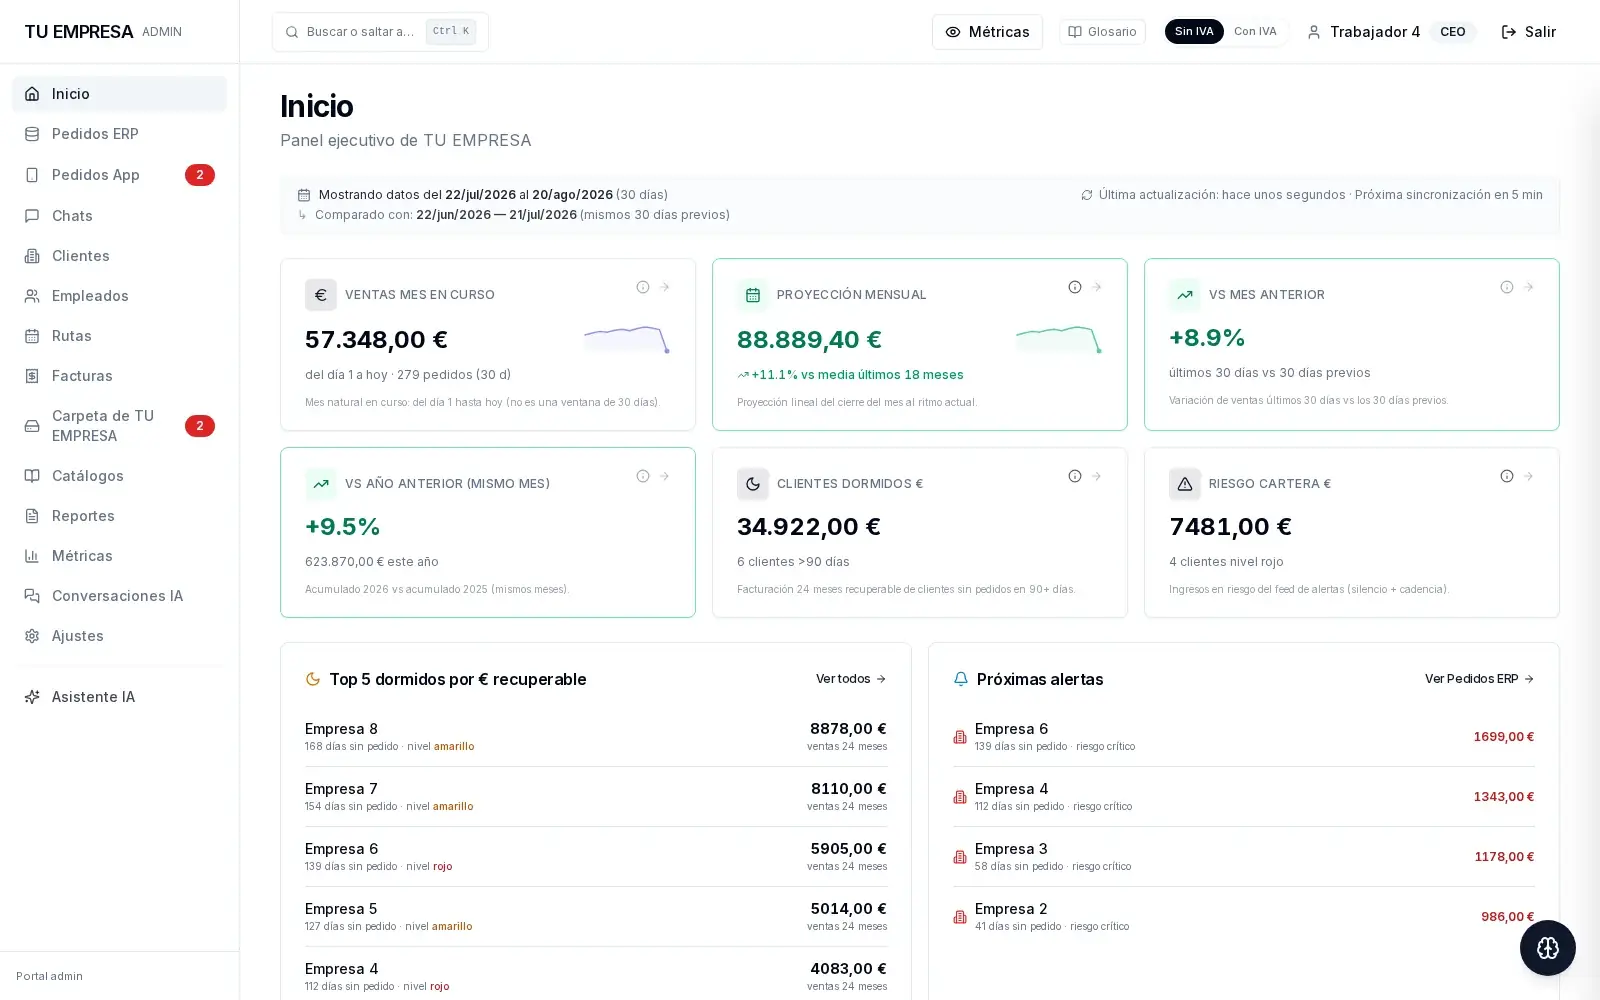1600x1000 pixels.
Task: Open Conversaciones IA sidebar entry
Action: 119,596
